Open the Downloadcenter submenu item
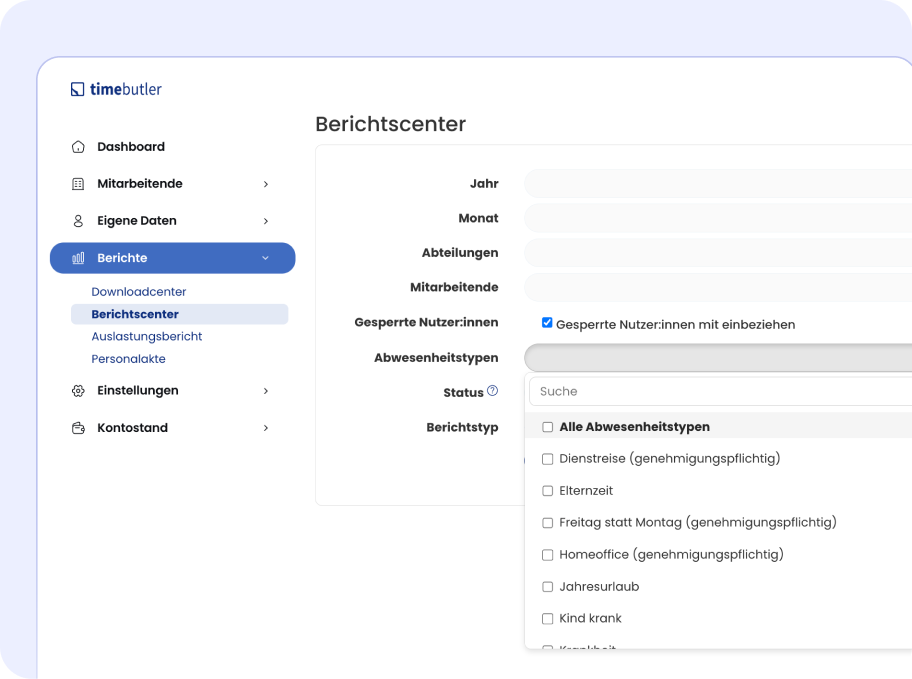The width and height of the screenshot is (912, 679). (139, 292)
